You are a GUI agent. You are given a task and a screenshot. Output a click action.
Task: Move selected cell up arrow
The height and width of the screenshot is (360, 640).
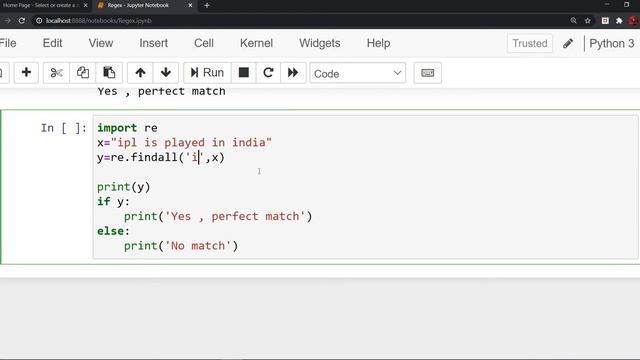140,73
